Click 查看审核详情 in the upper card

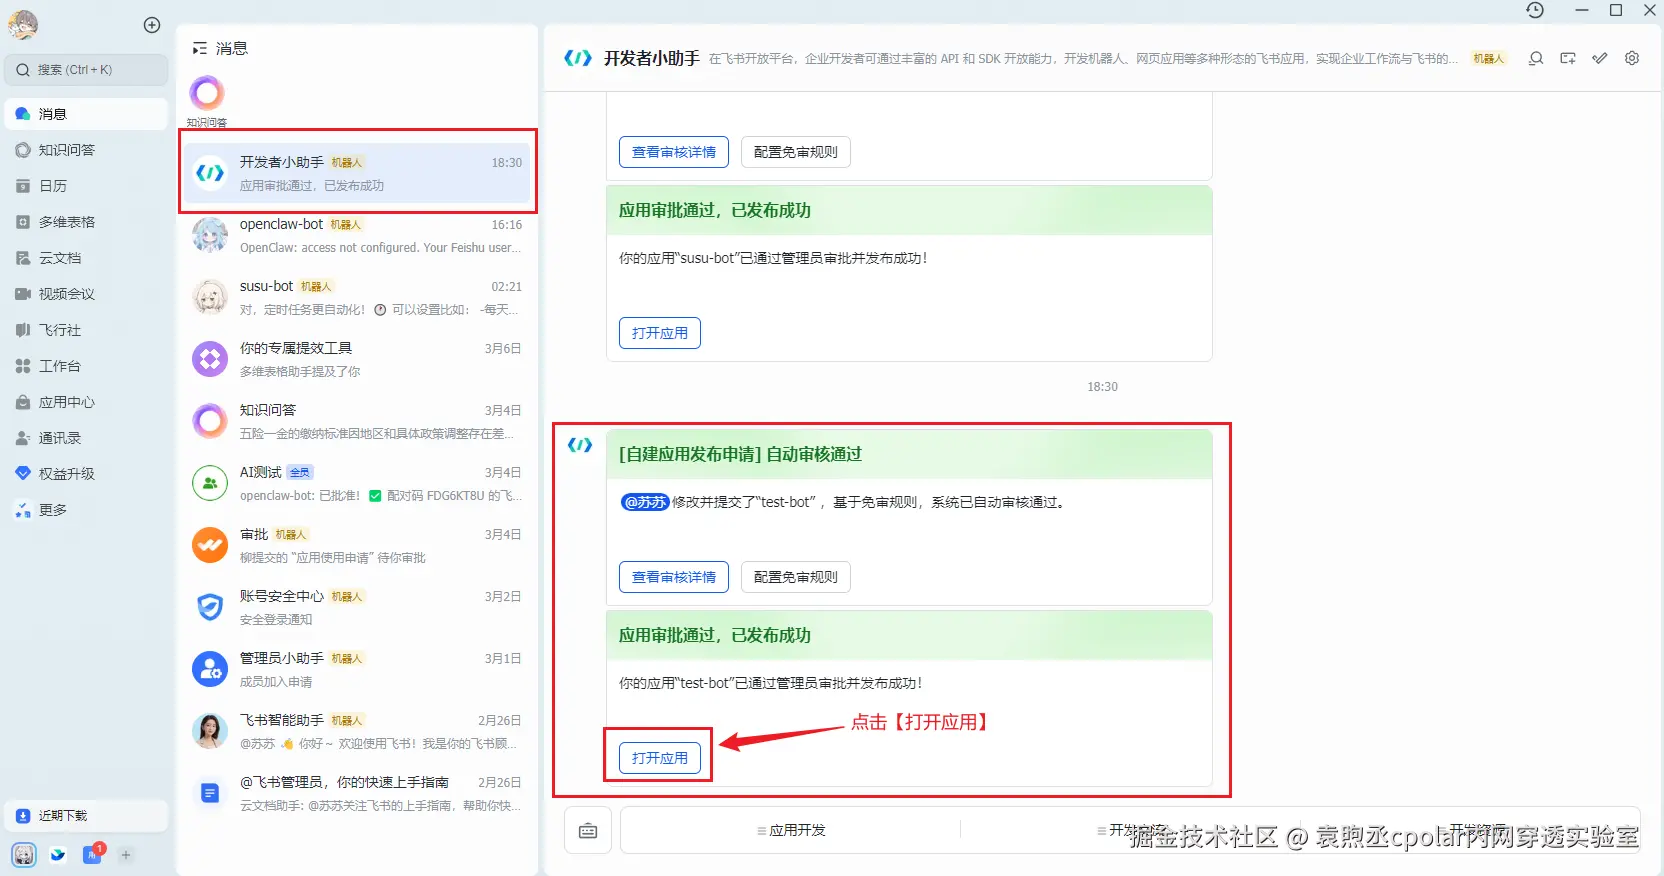(674, 152)
